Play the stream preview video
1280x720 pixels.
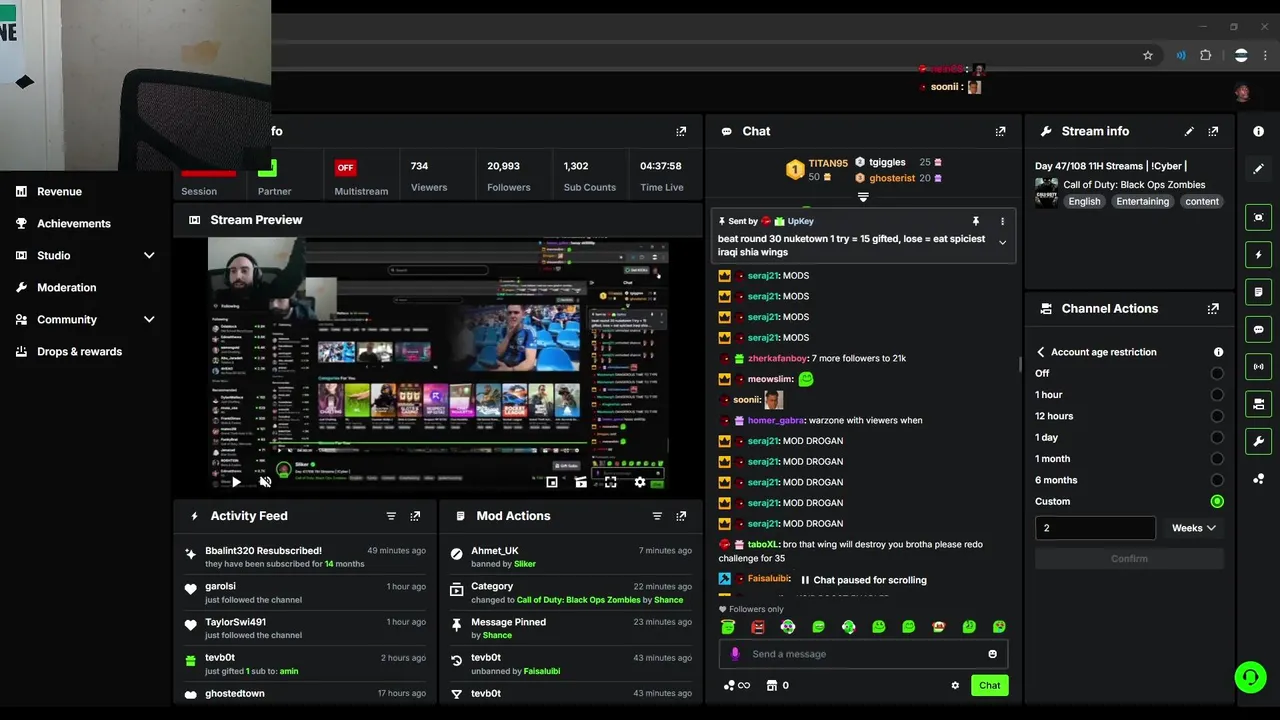[236, 482]
